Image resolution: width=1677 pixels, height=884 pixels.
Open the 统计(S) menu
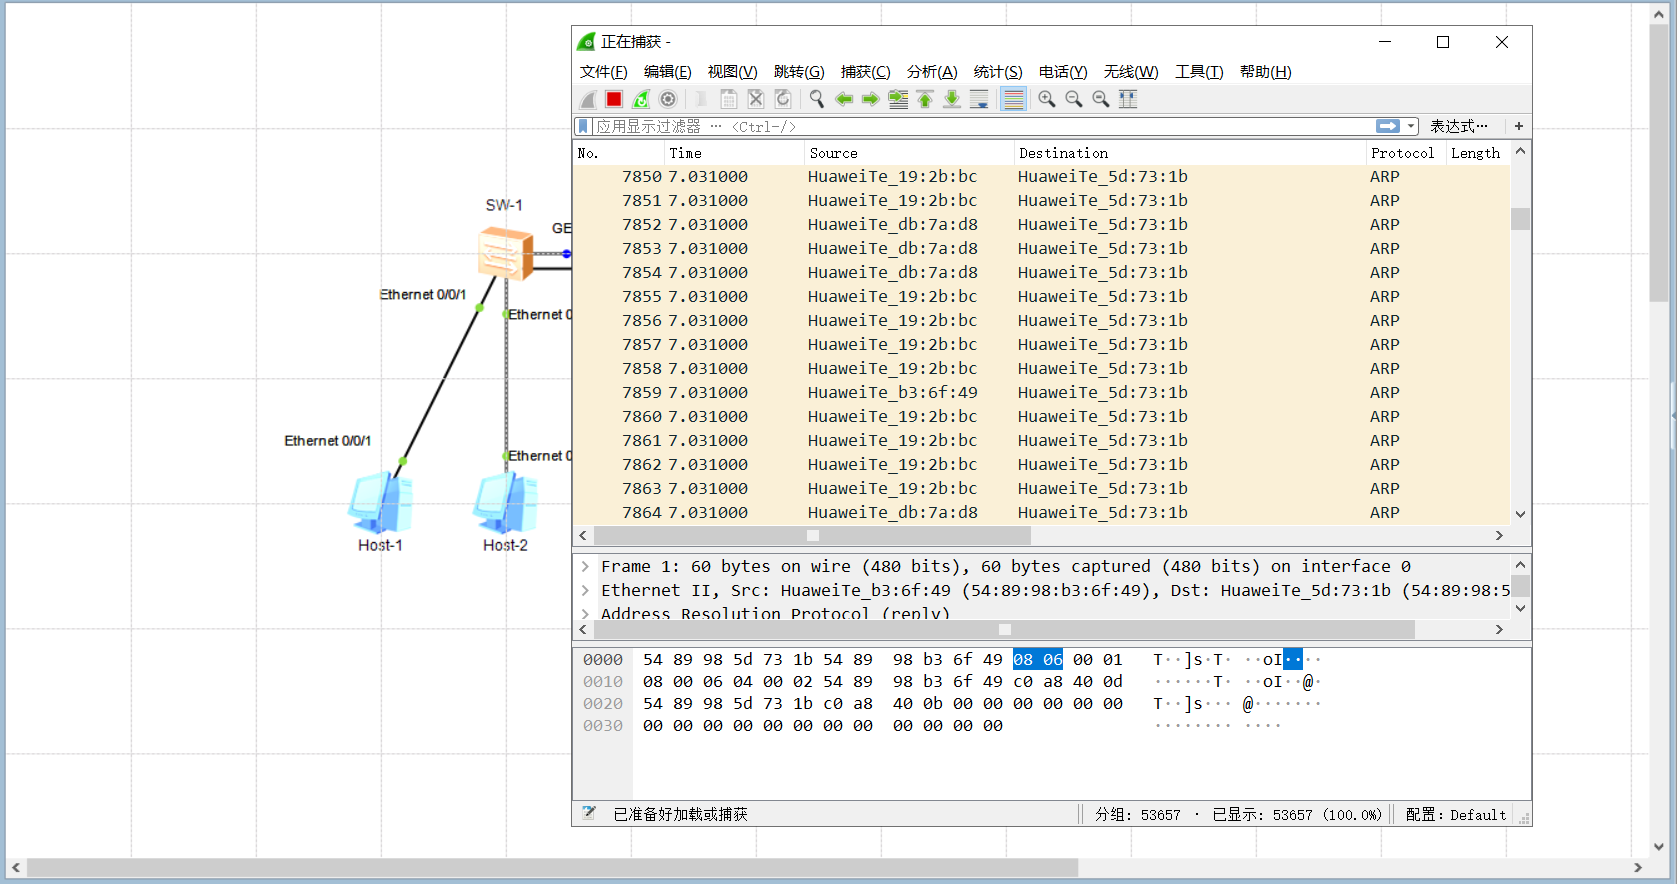pos(998,72)
